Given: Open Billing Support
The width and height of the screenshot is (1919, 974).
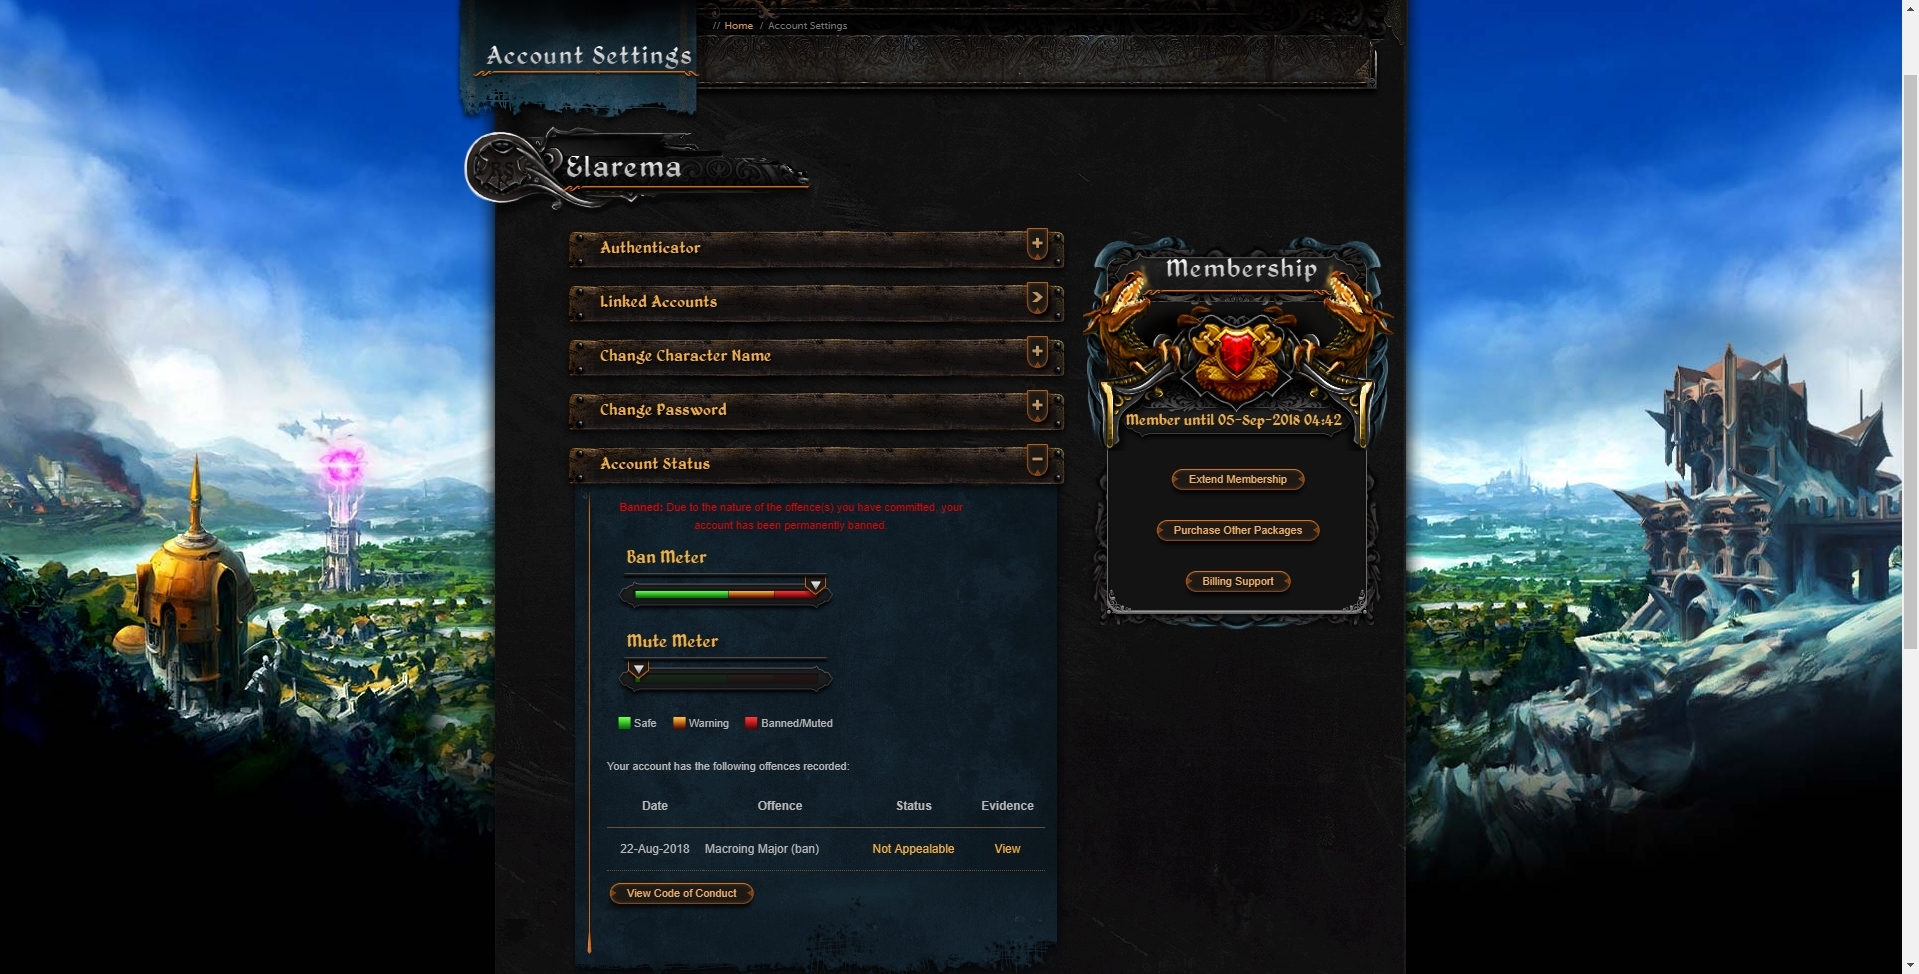Looking at the screenshot, I should 1237,582.
